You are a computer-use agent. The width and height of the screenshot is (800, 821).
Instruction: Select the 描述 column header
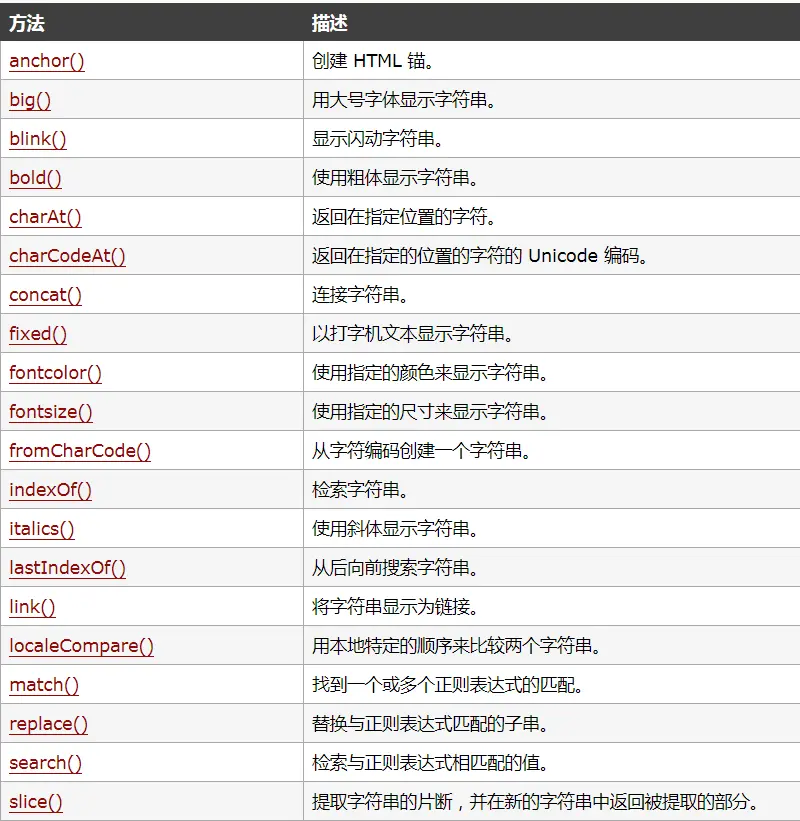[329, 23]
